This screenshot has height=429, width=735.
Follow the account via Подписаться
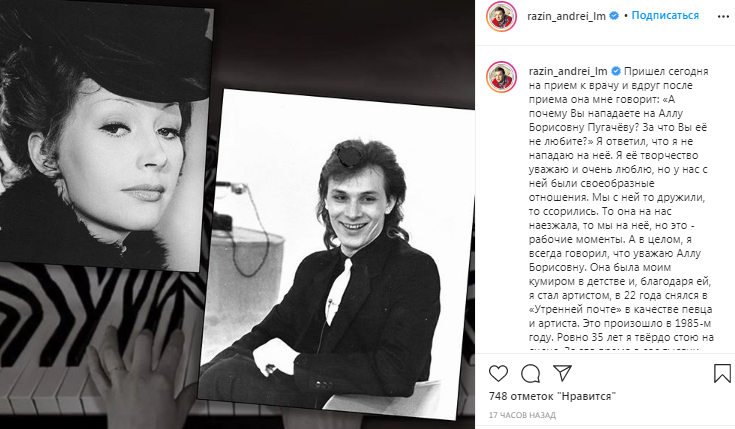click(x=665, y=15)
